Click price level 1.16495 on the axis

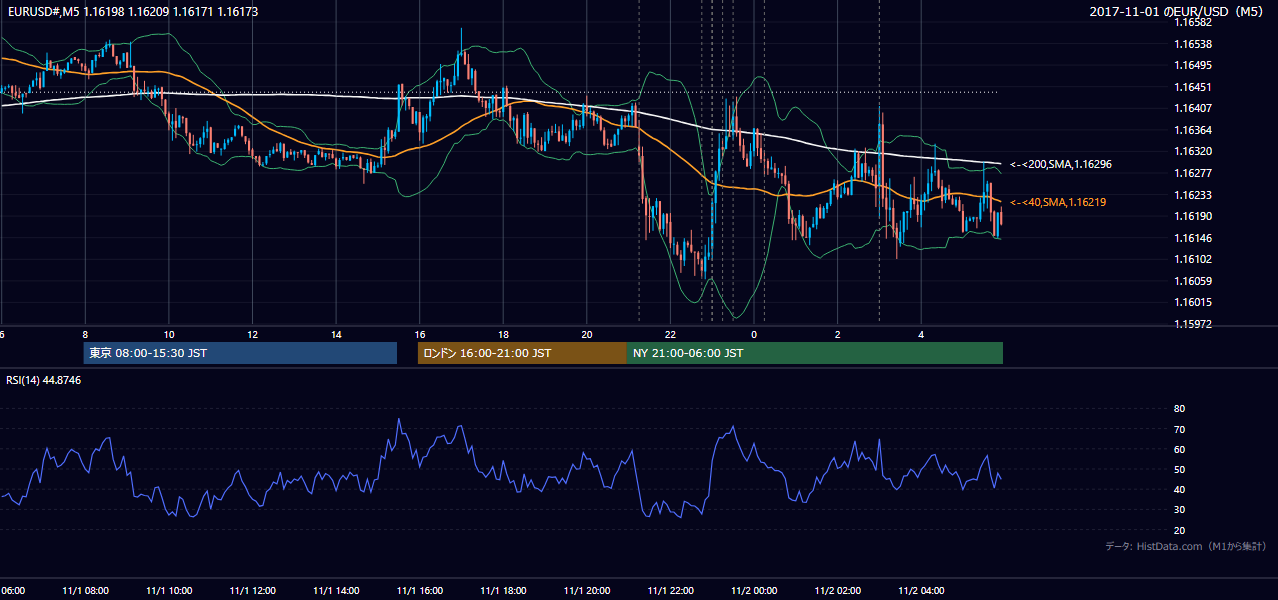pyautogui.click(x=1194, y=65)
